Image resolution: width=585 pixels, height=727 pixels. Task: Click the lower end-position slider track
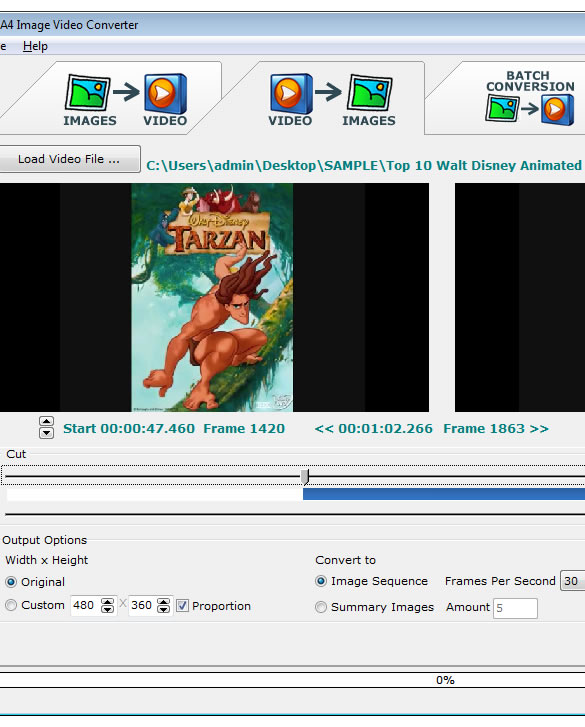tap(295, 514)
